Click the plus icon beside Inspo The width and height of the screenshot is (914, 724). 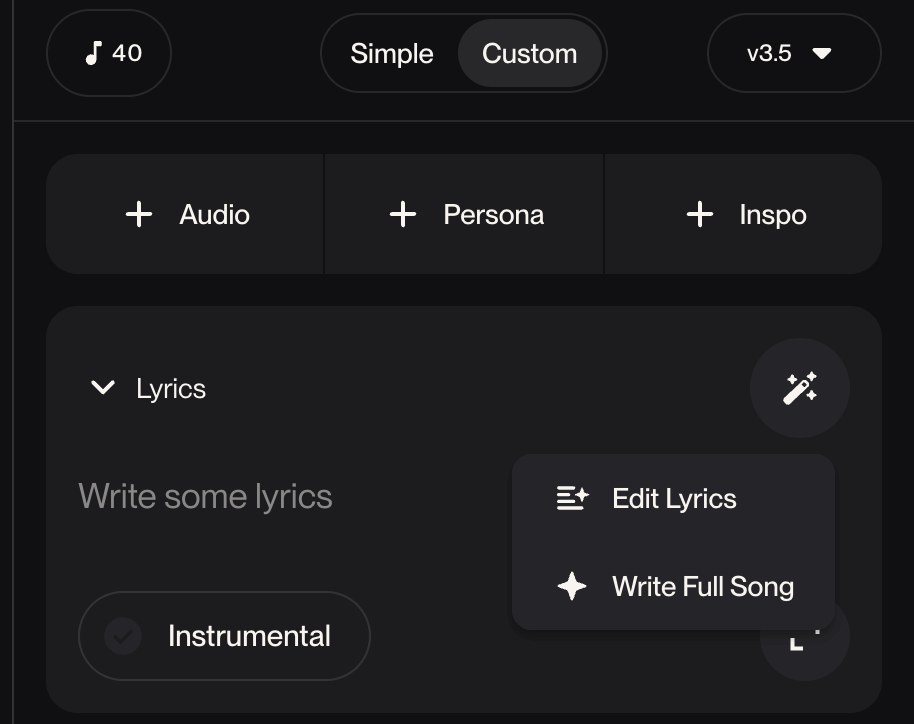pyautogui.click(x=700, y=214)
